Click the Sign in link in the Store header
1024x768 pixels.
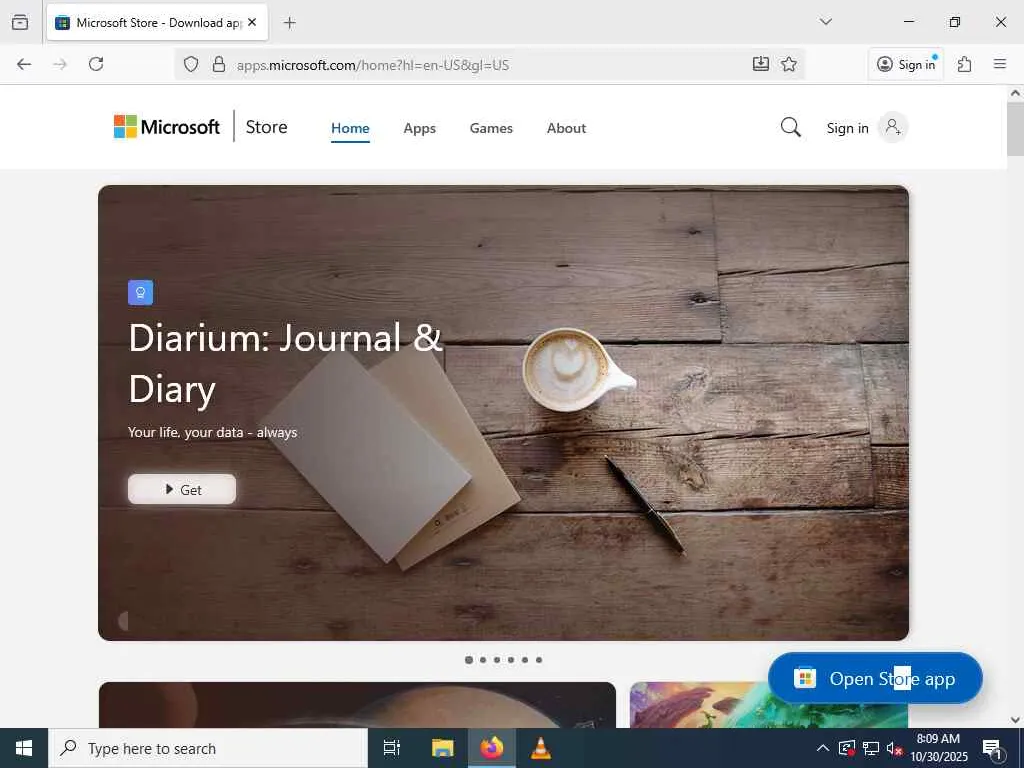847,128
